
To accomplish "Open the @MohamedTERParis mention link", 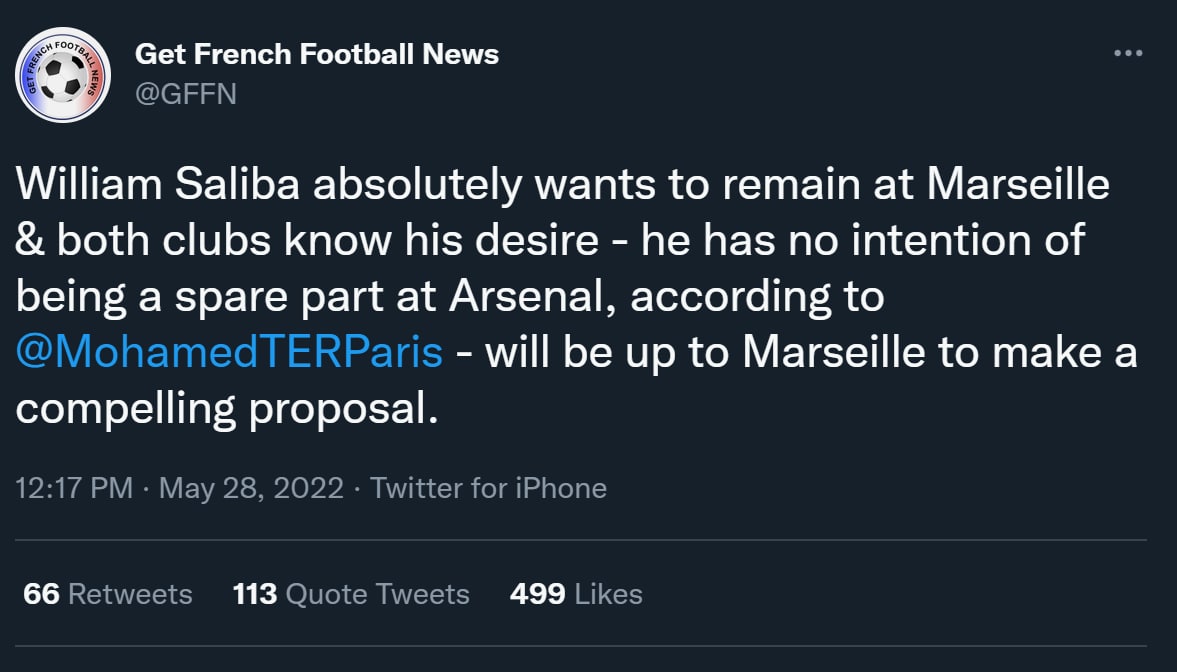I will tap(229, 354).
